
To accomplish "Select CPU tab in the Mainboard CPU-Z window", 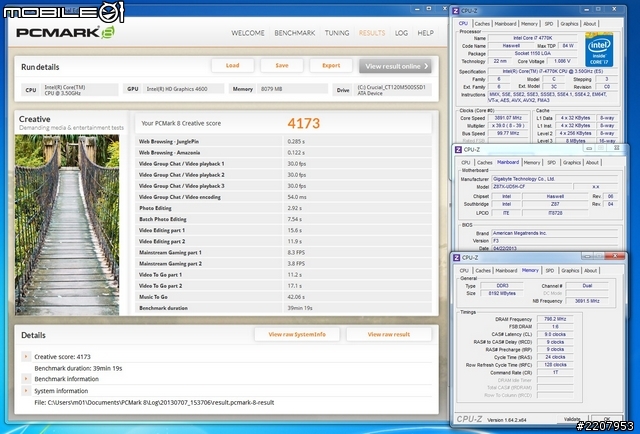I will point(466,162).
